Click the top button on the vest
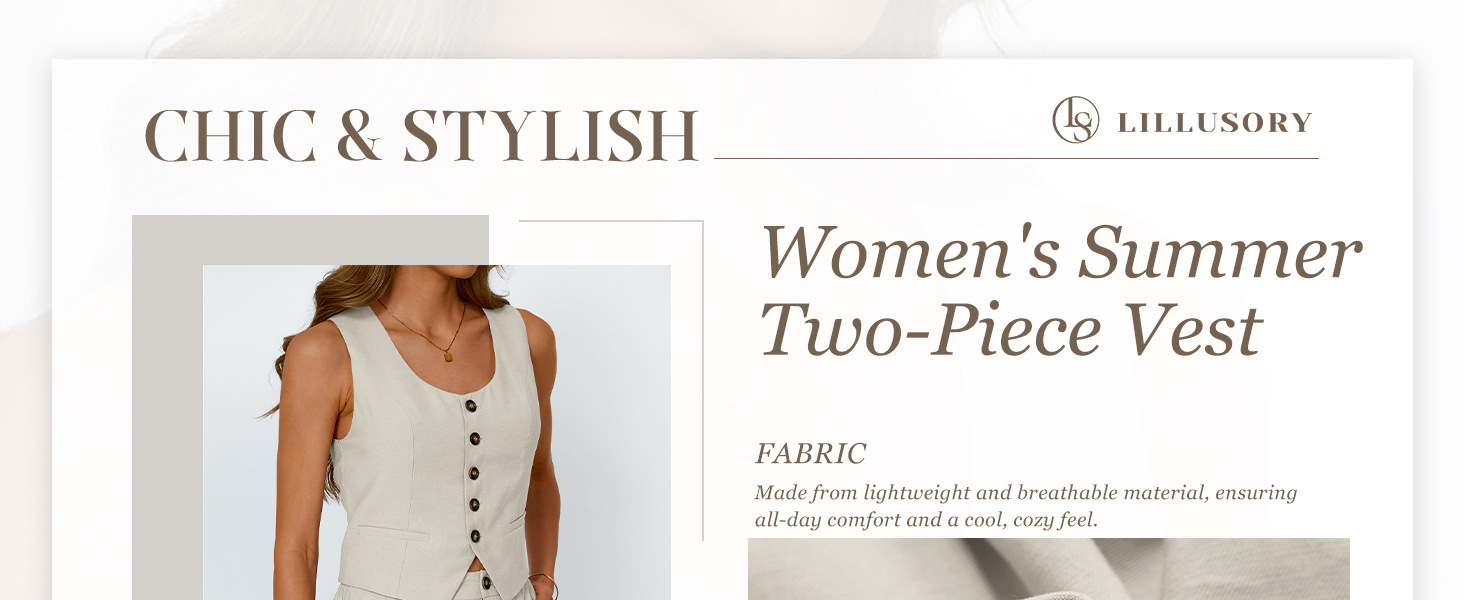The image size is (1464, 600). 470,406
